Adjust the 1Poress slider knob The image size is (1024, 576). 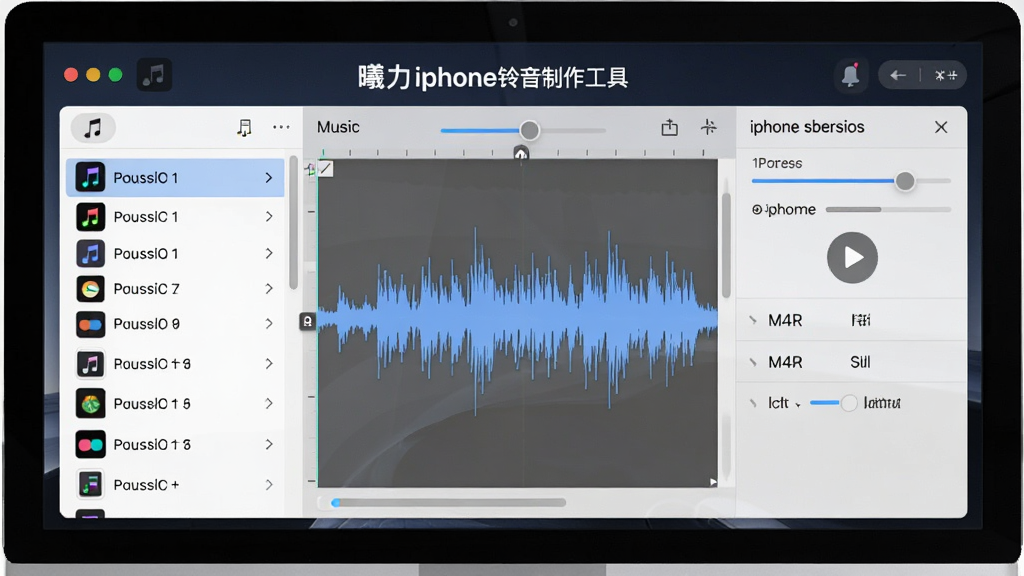904,181
